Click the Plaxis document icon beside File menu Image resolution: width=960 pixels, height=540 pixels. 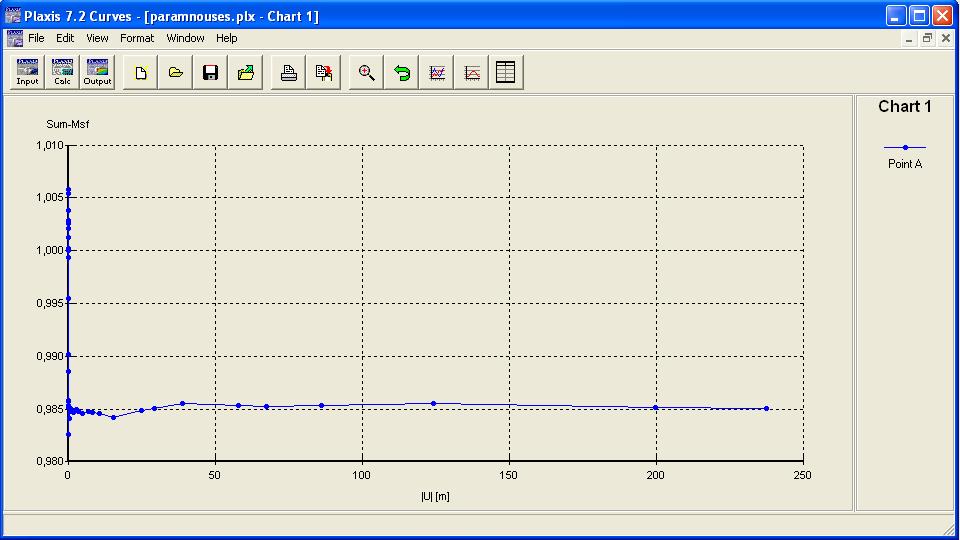(x=15, y=38)
